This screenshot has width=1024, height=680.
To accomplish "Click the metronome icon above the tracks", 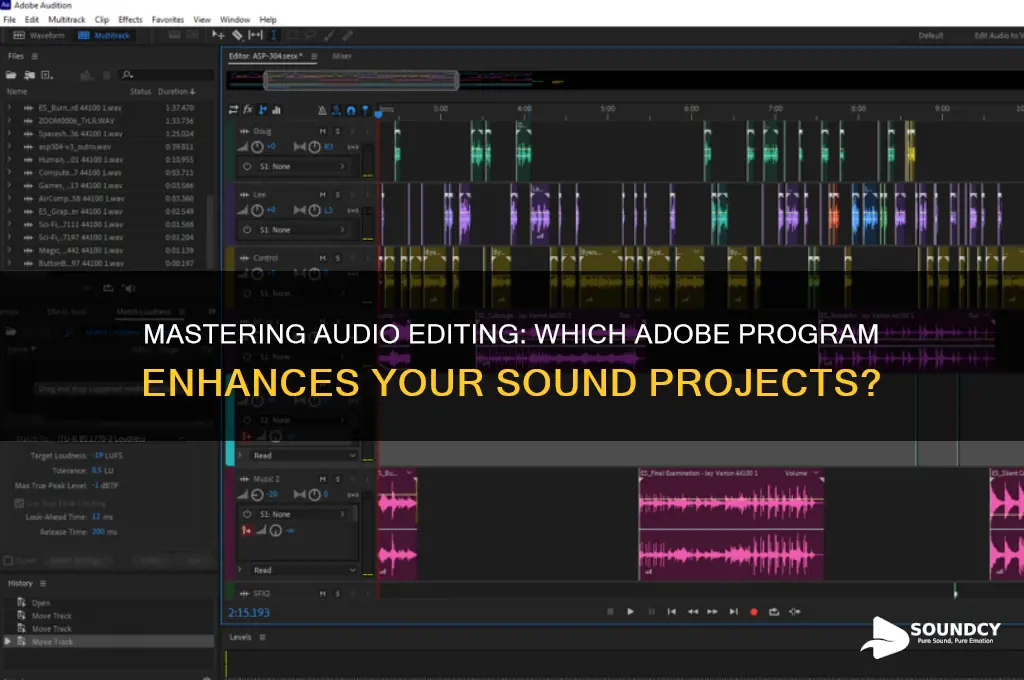I will pos(322,110).
